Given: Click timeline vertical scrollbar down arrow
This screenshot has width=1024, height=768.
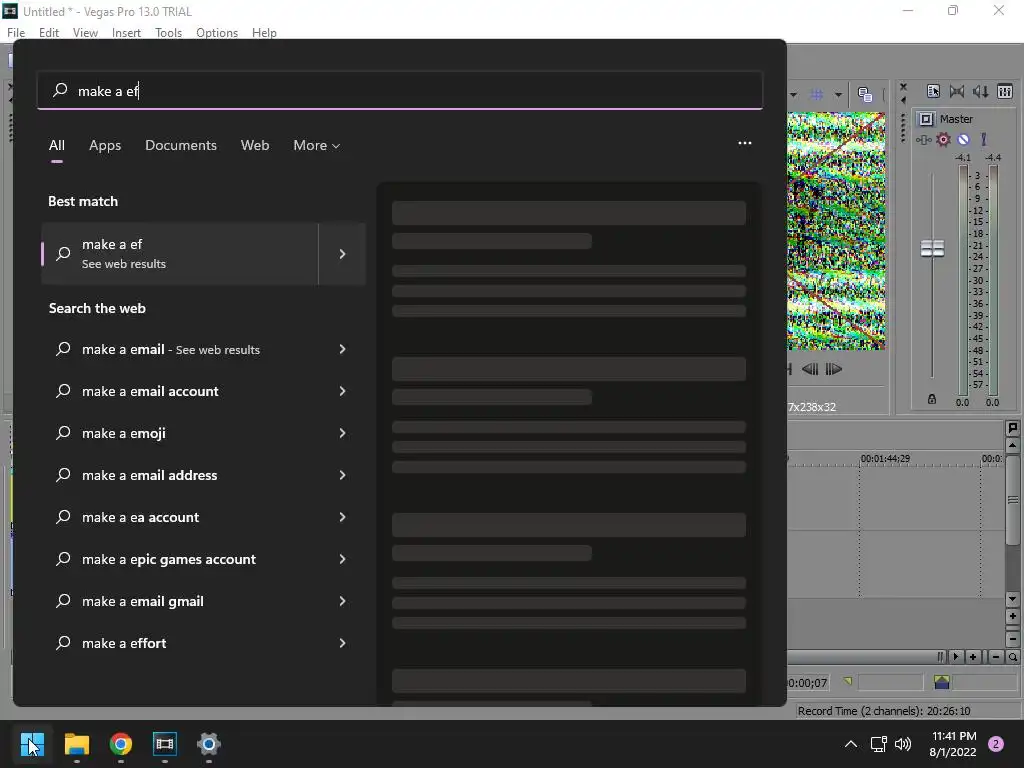Looking at the screenshot, I should click(x=1012, y=599).
